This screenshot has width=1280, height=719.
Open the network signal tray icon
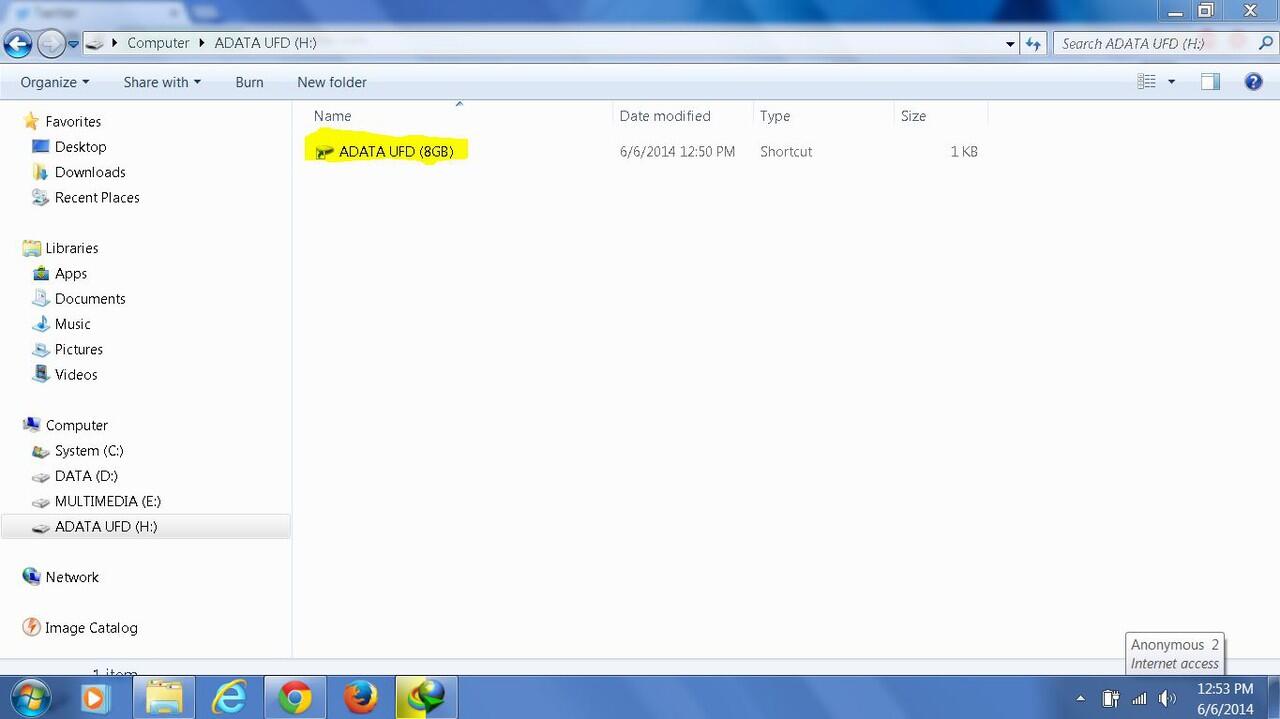(x=1139, y=699)
